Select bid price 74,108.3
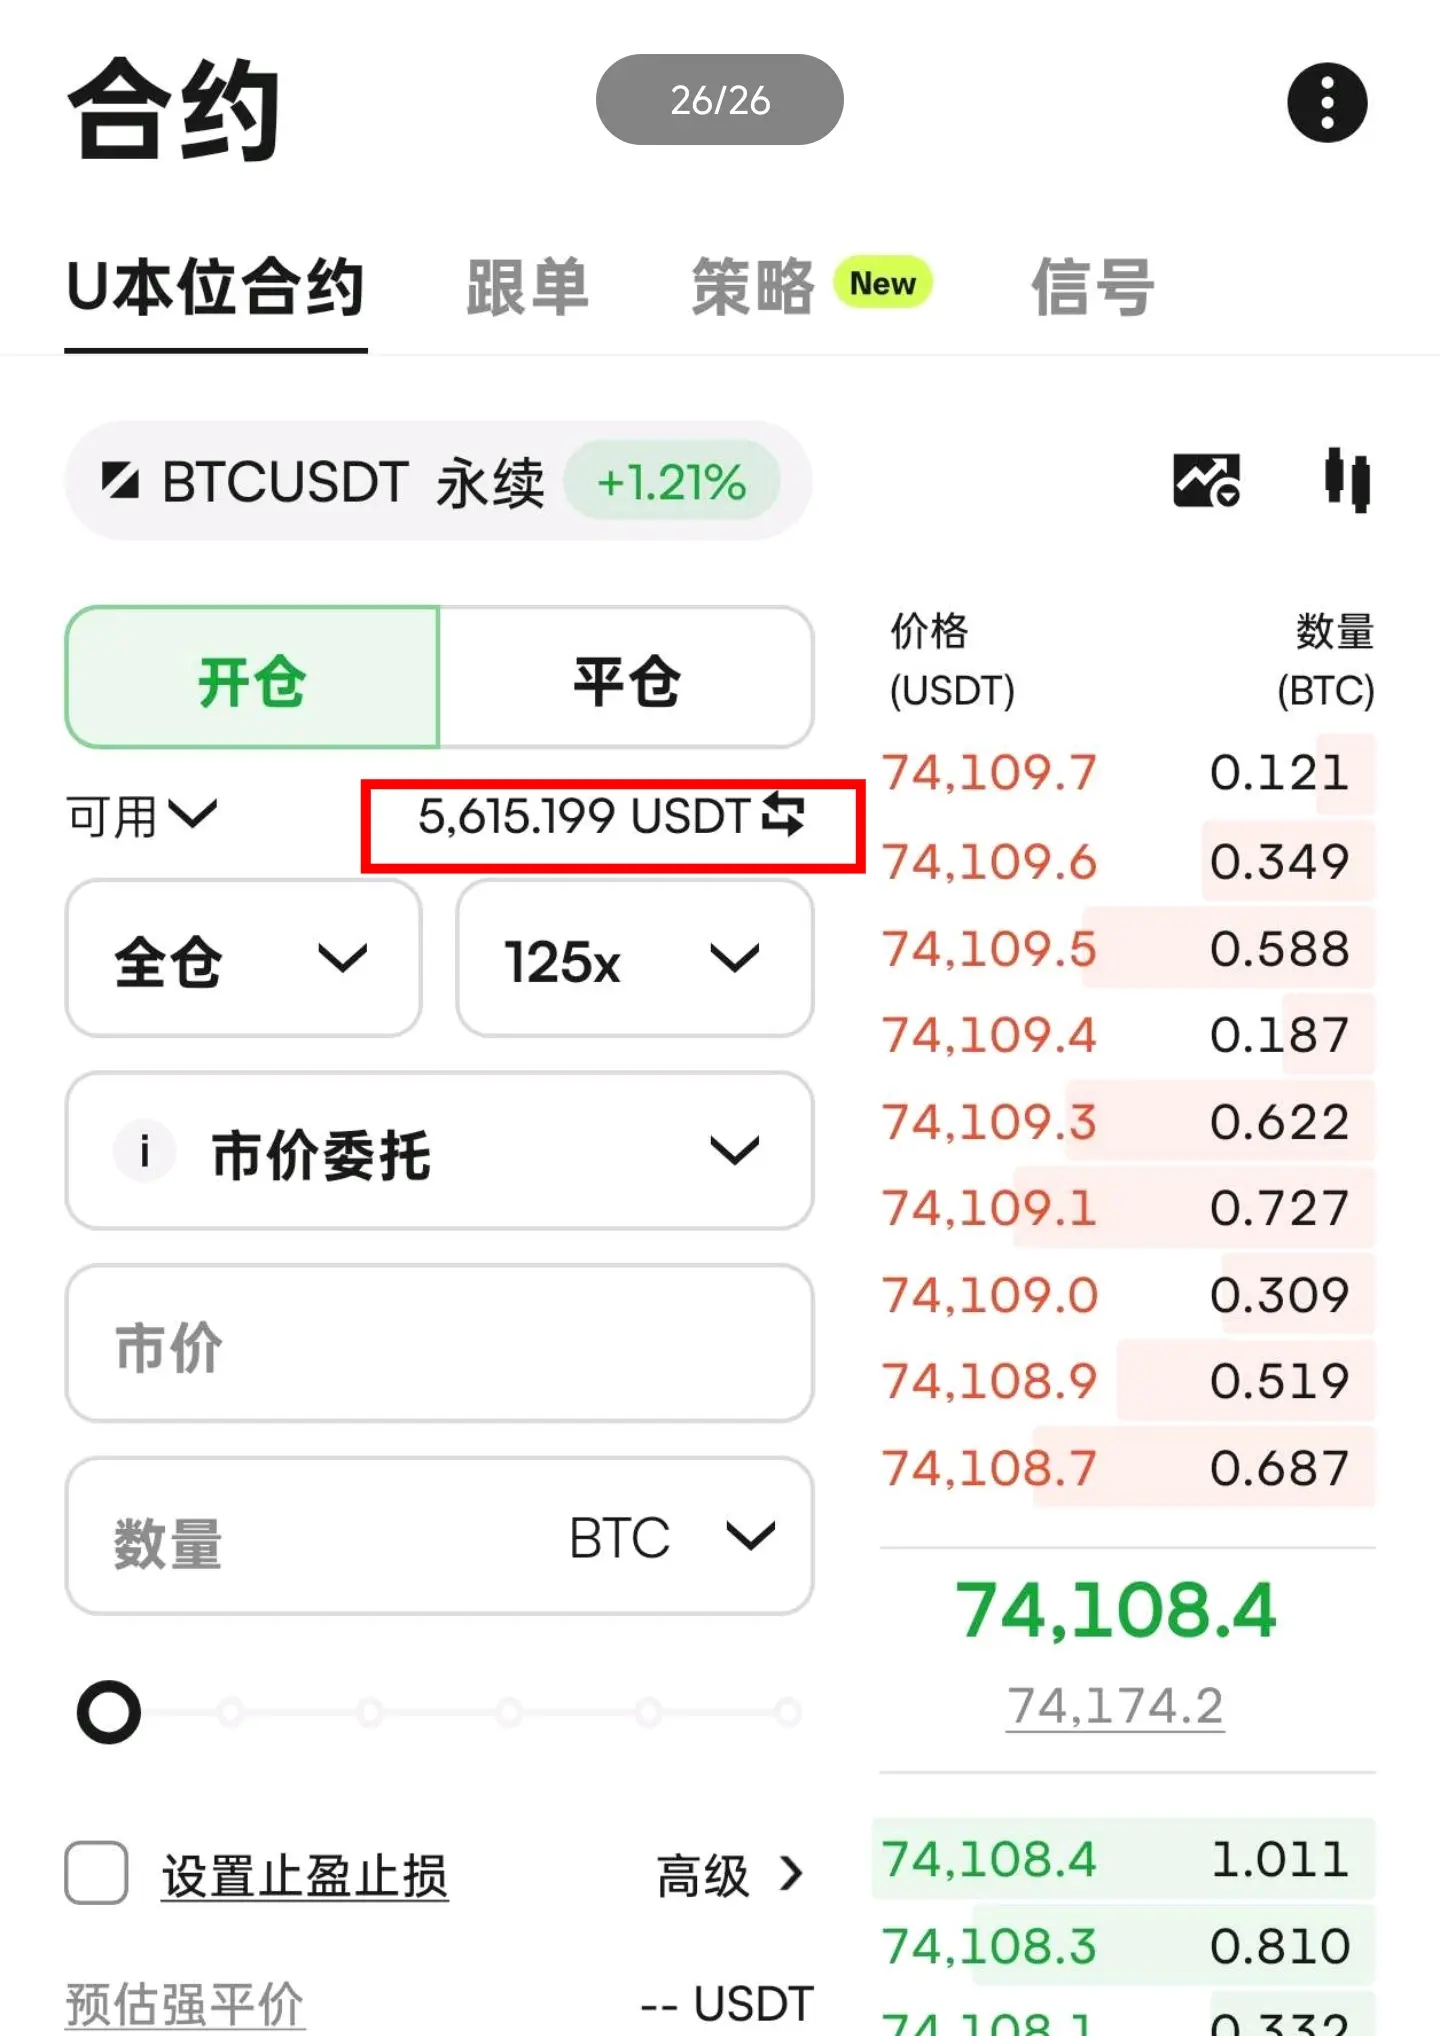This screenshot has height=2036, width=1440. 989,1946
